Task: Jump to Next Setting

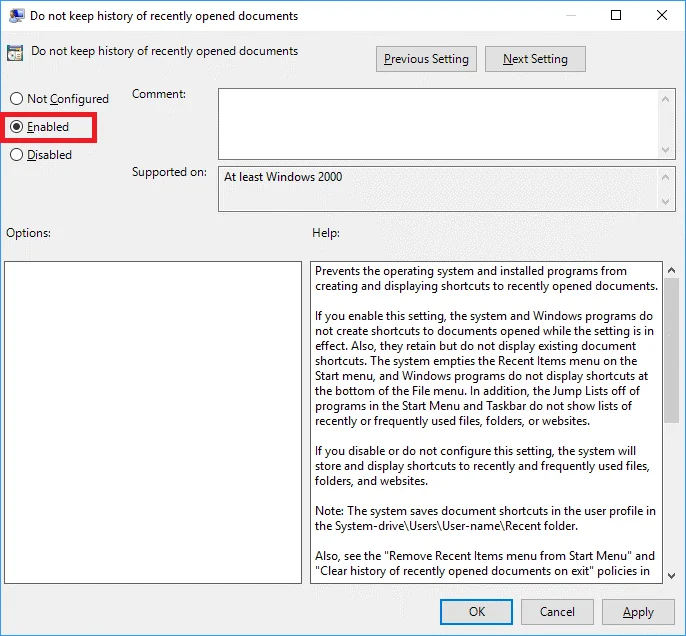Action: [535, 59]
